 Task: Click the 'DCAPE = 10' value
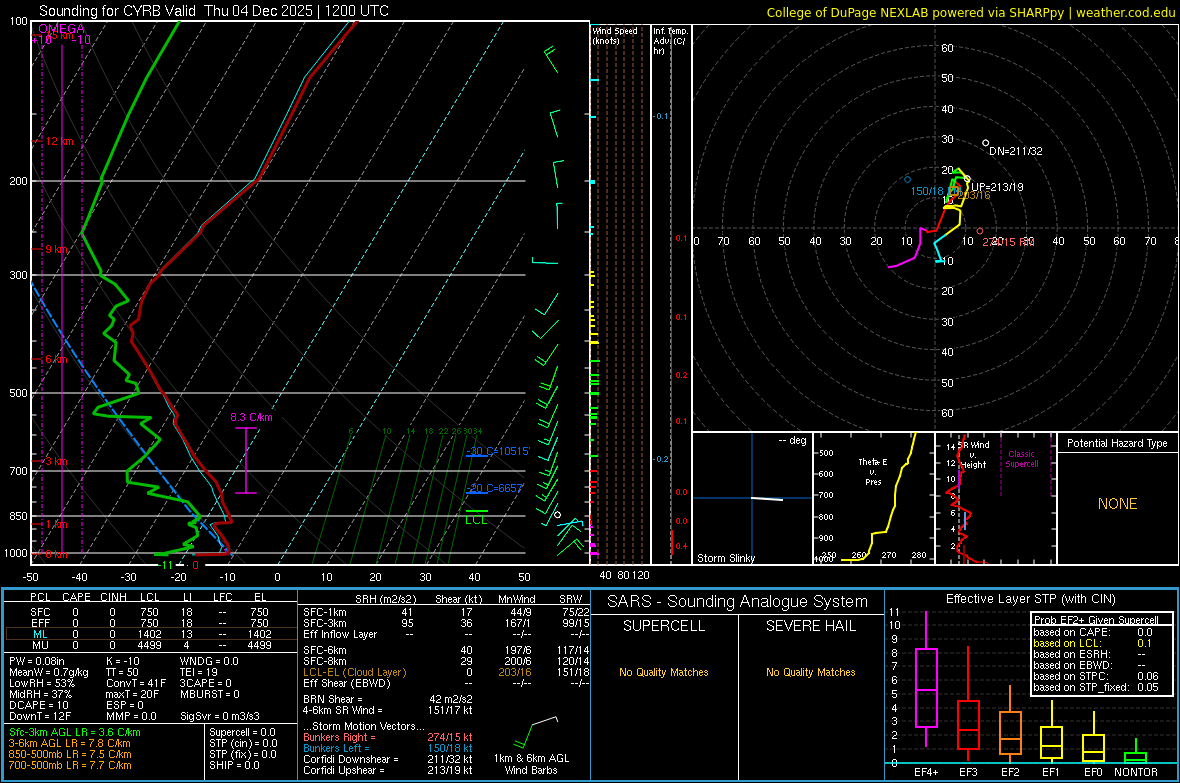pos(38,705)
